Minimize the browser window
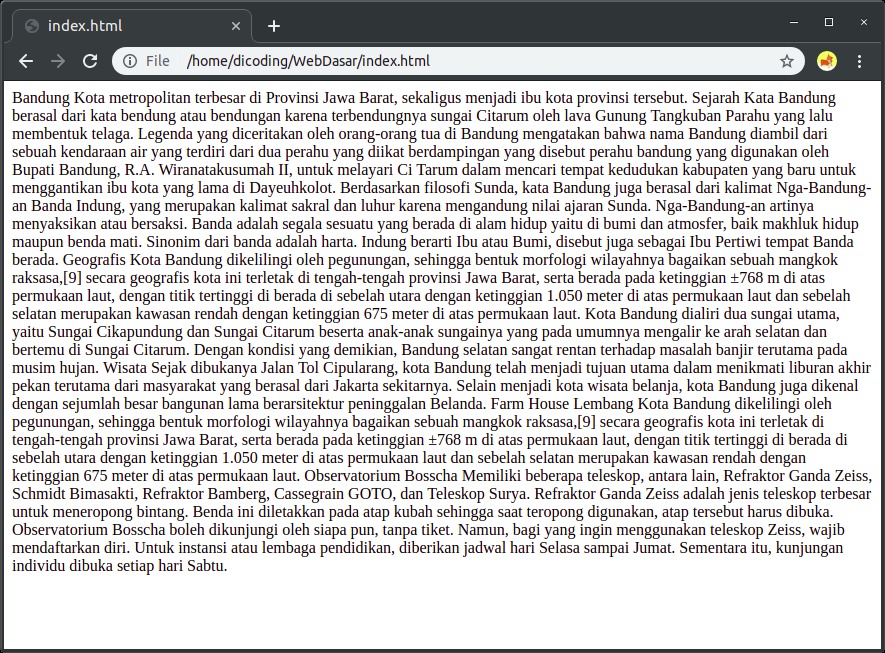 pyautogui.click(x=794, y=21)
